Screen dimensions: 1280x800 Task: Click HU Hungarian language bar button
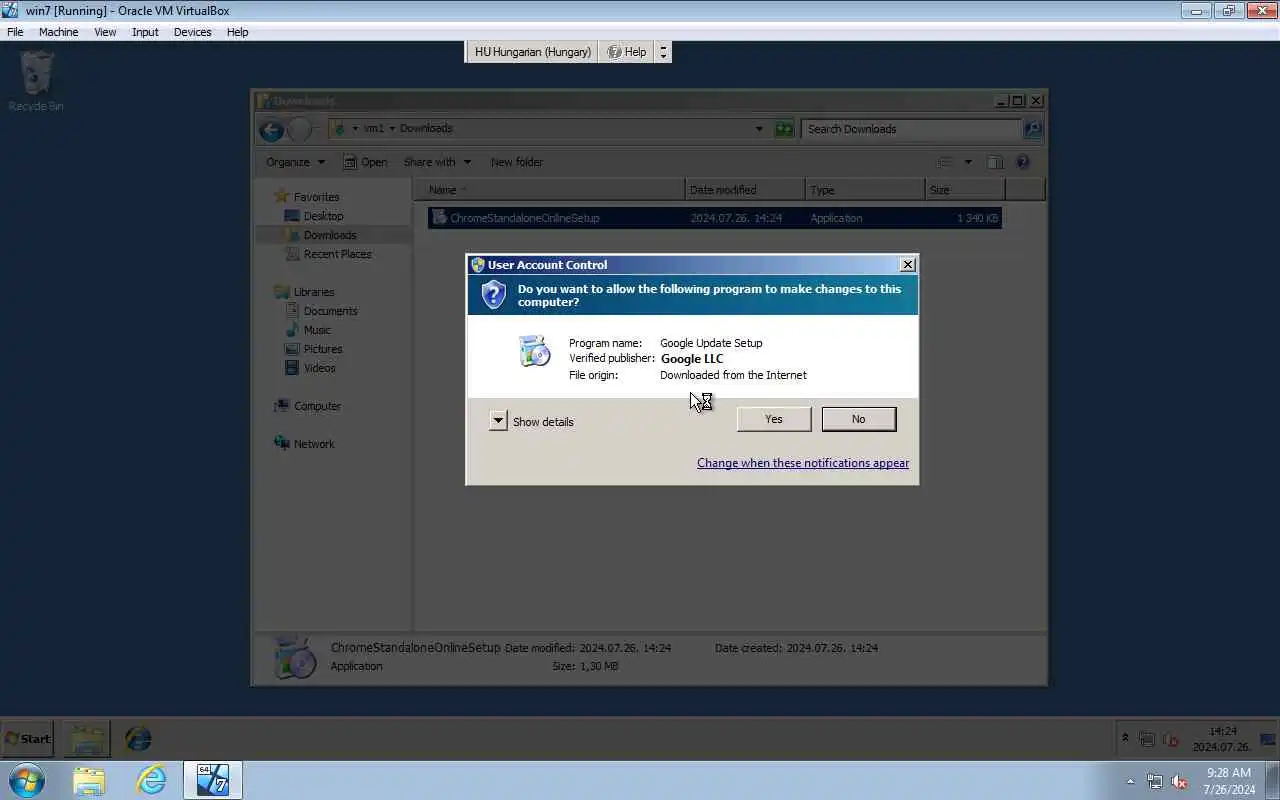click(x=532, y=52)
